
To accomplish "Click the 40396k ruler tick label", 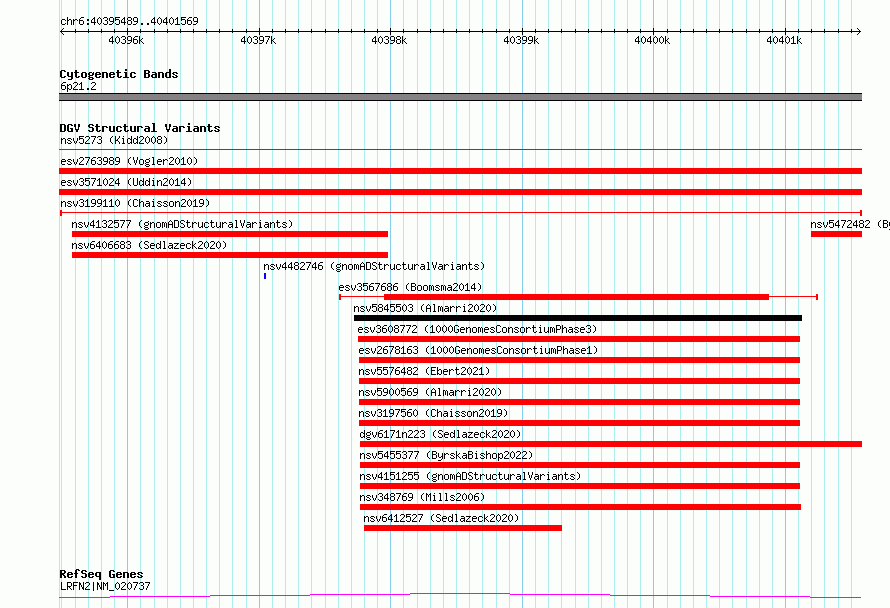I will [x=126, y=40].
